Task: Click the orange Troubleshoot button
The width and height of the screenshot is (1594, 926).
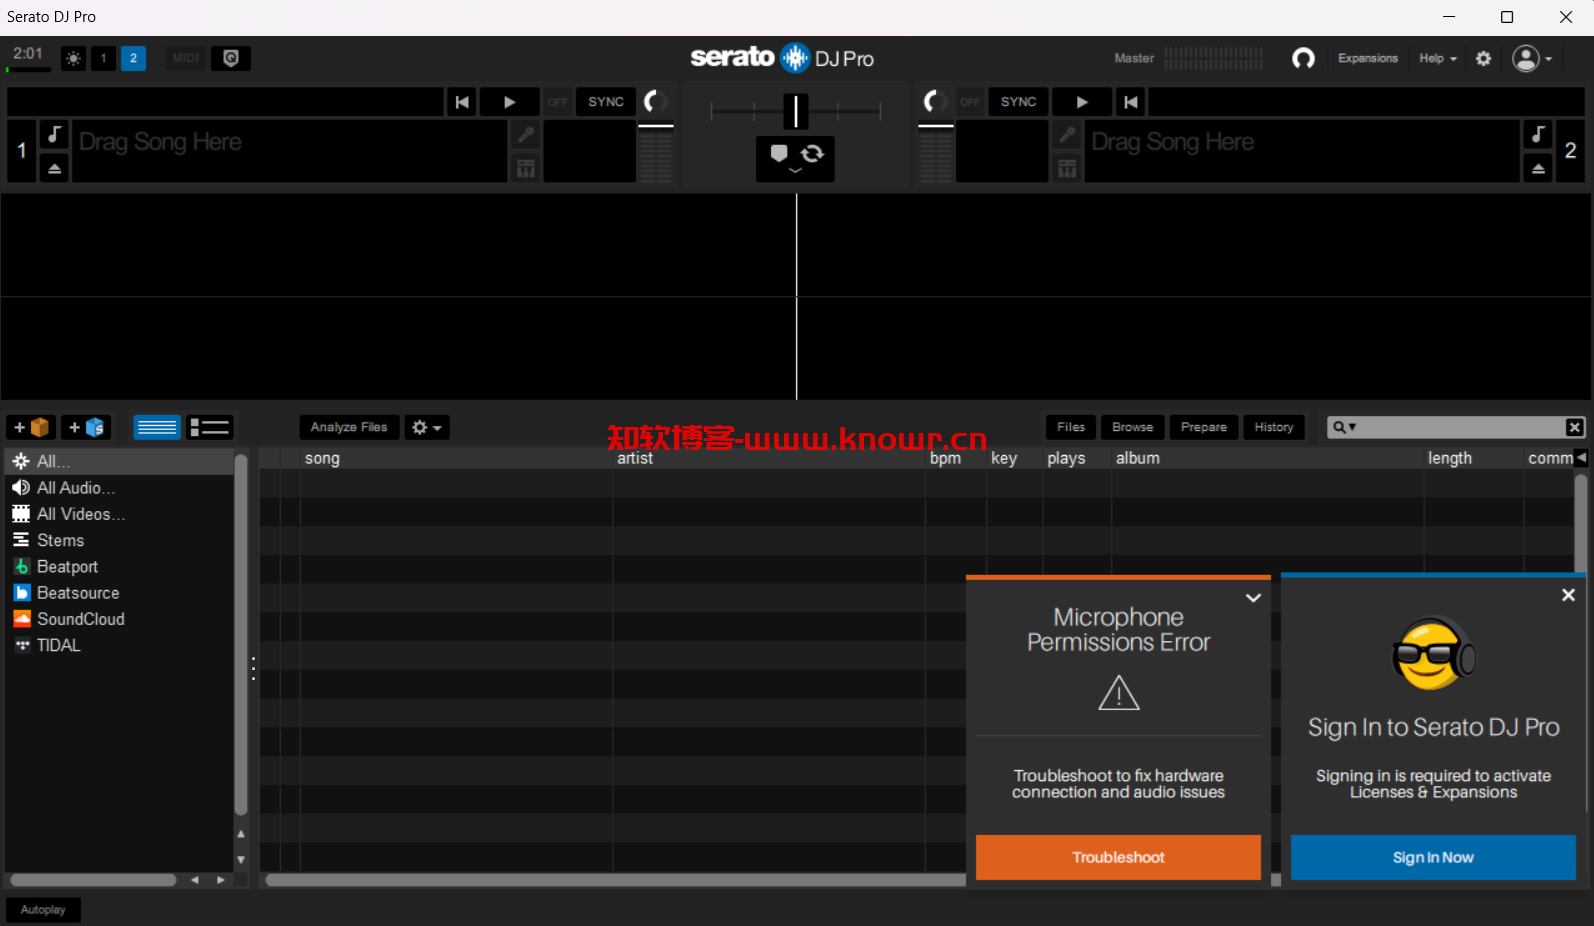Action: tap(1118, 857)
